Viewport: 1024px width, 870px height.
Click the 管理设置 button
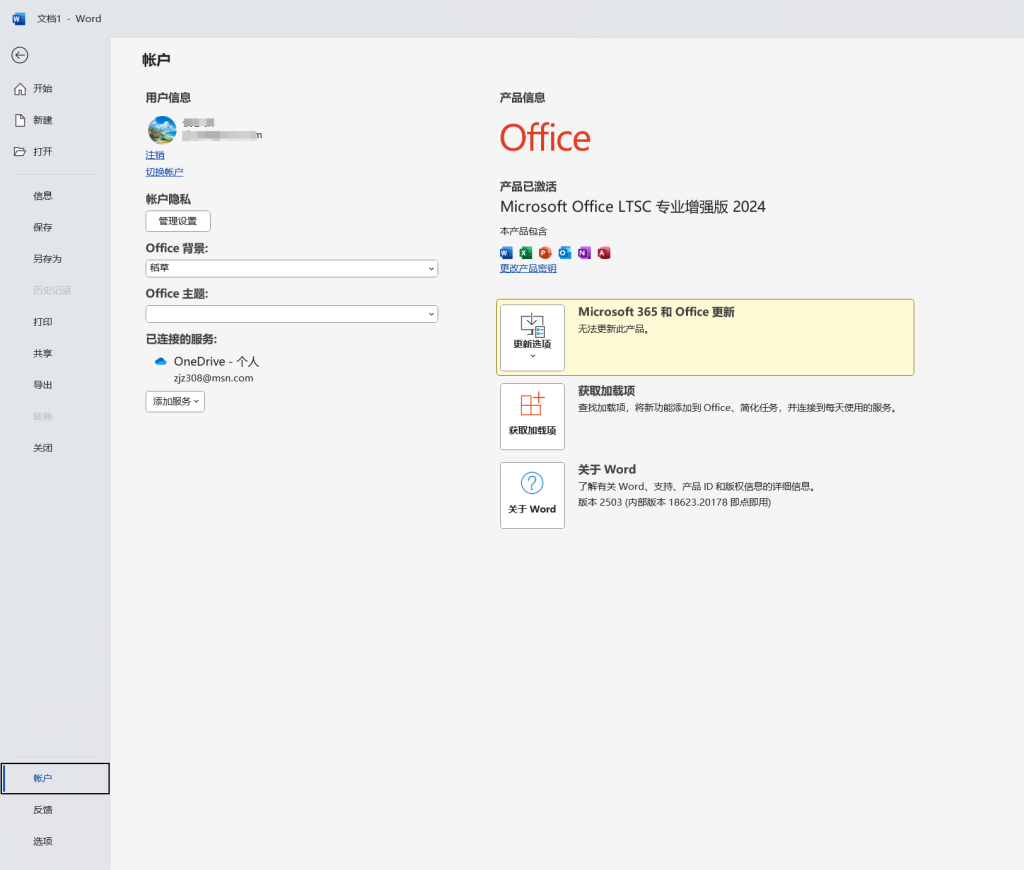pyautogui.click(x=177, y=220)
